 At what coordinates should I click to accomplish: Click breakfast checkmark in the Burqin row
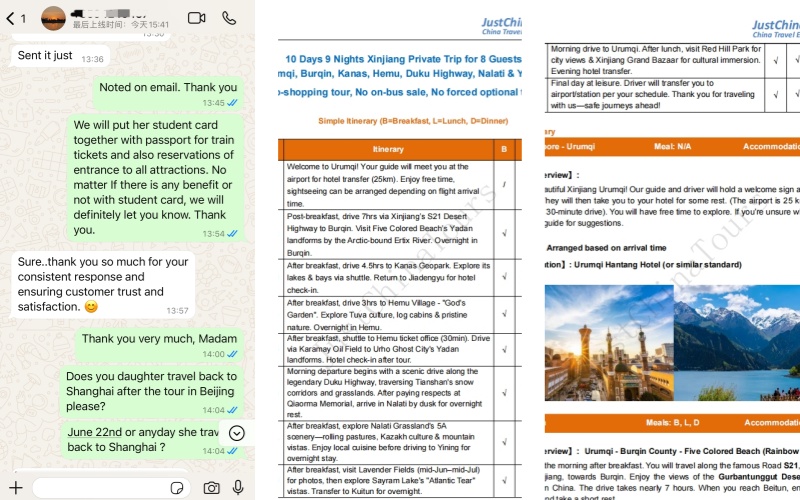(x=504, y=234)
